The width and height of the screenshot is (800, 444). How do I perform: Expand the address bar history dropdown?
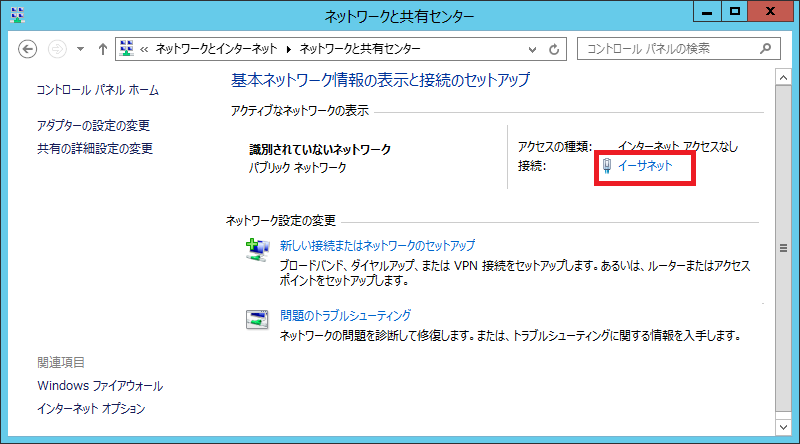coord(531,49)
